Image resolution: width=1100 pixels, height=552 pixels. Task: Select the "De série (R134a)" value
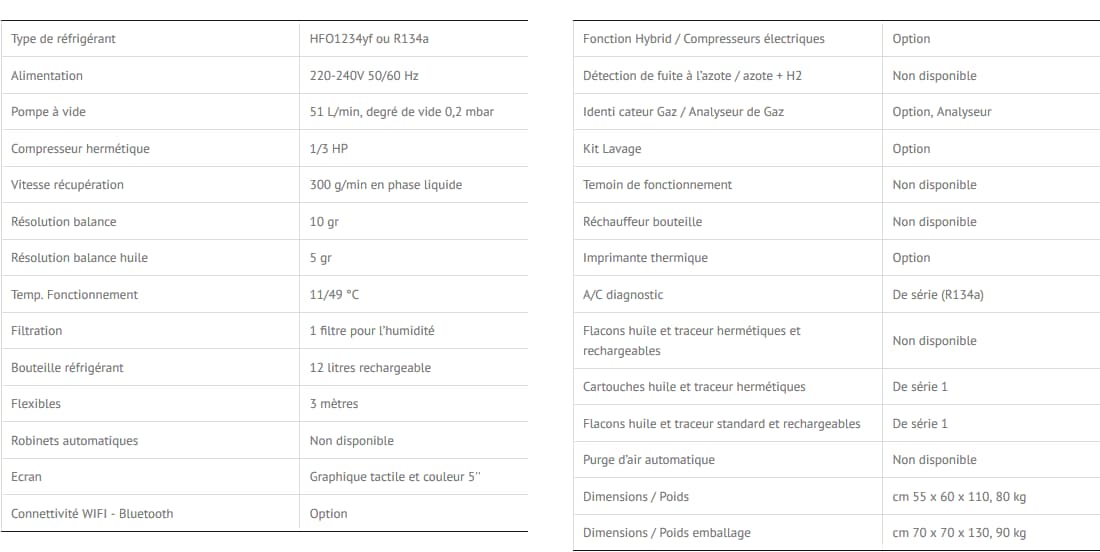click(938, 295)
